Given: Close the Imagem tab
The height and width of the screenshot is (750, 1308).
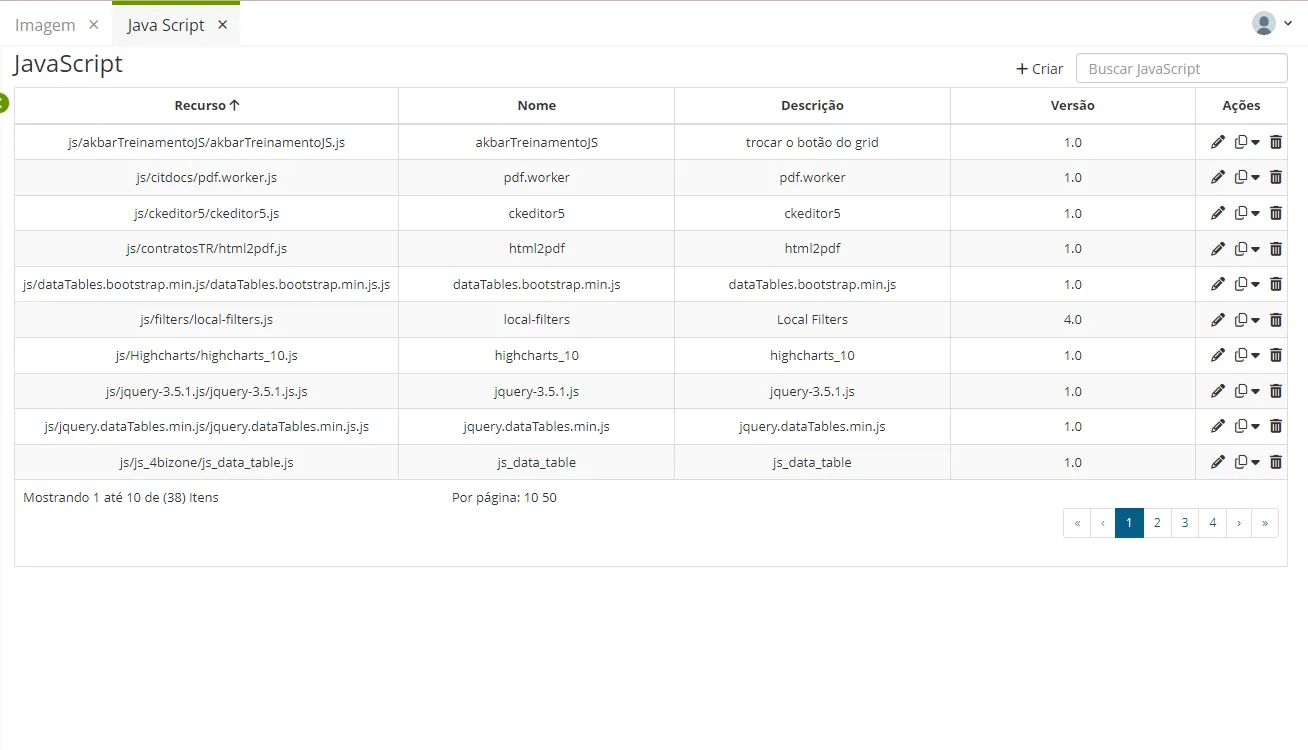Looking at the screenshot, I should point(94,25).
